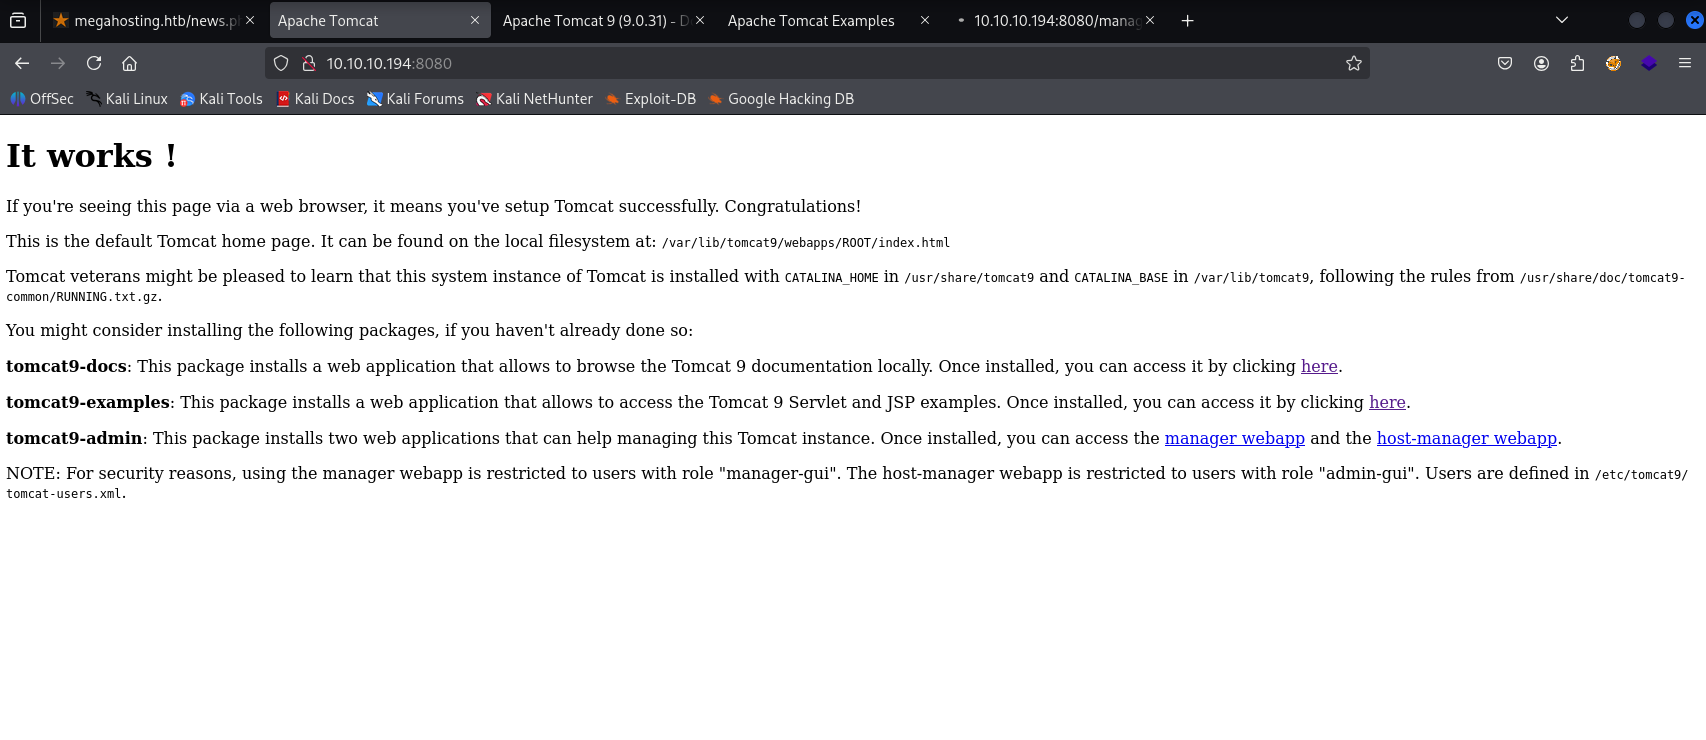
Task: Open the Kali Tools bookmark
Action: point(221,99)
